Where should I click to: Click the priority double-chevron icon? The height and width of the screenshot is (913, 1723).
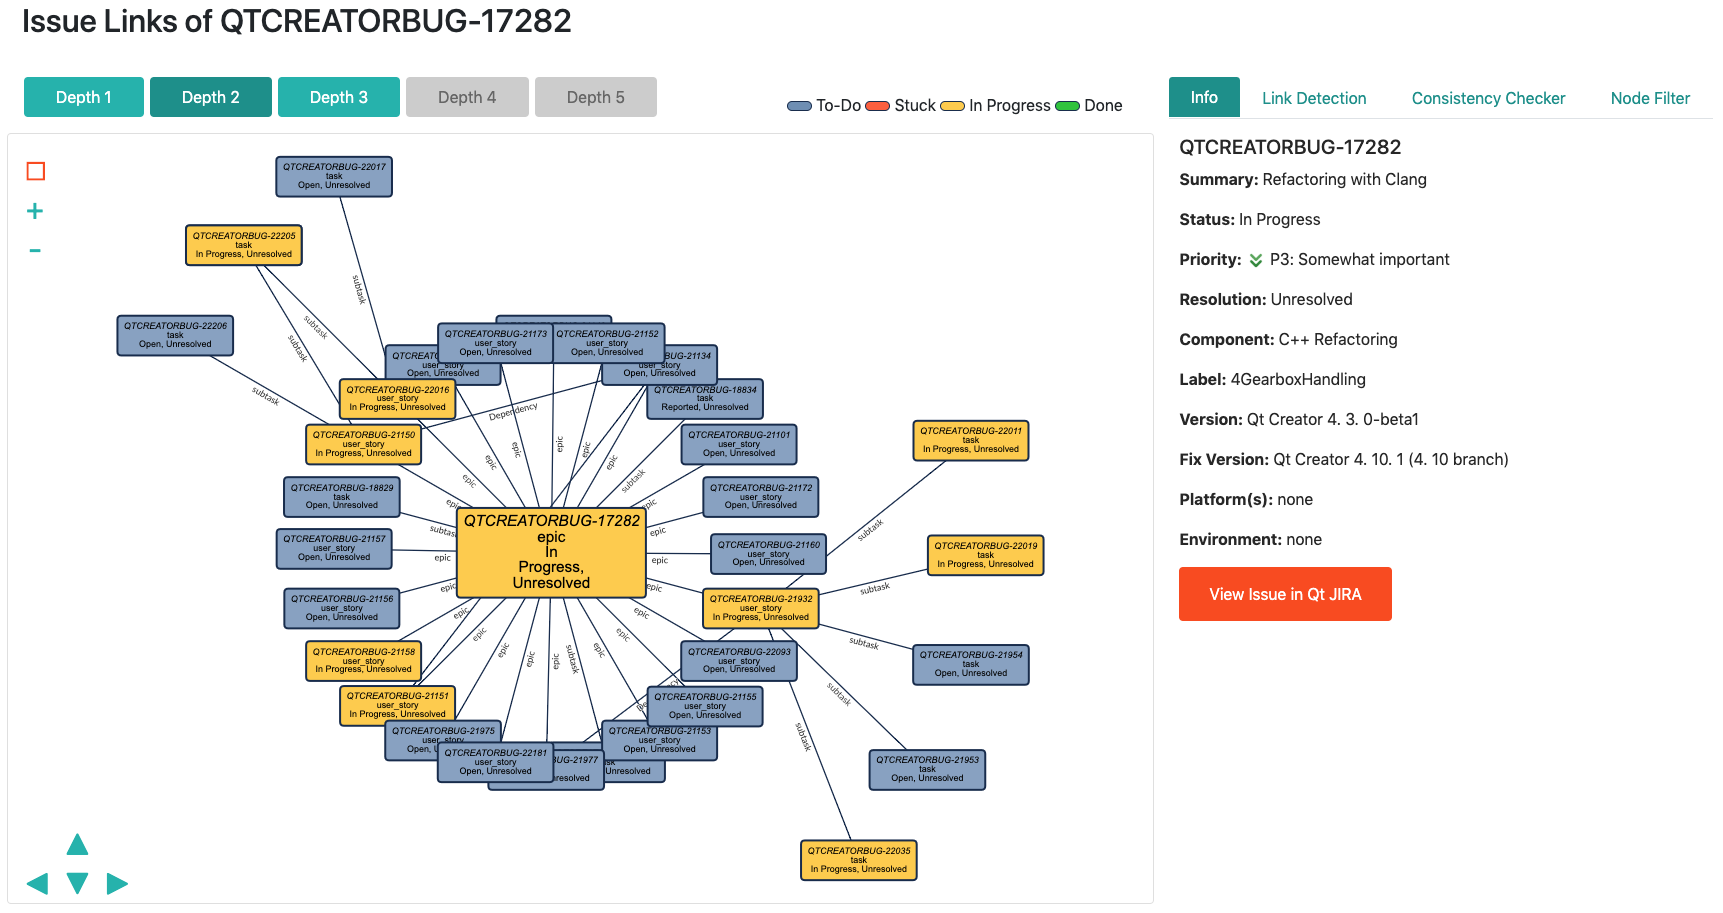pyautogui.click(x=1256, y=260)
